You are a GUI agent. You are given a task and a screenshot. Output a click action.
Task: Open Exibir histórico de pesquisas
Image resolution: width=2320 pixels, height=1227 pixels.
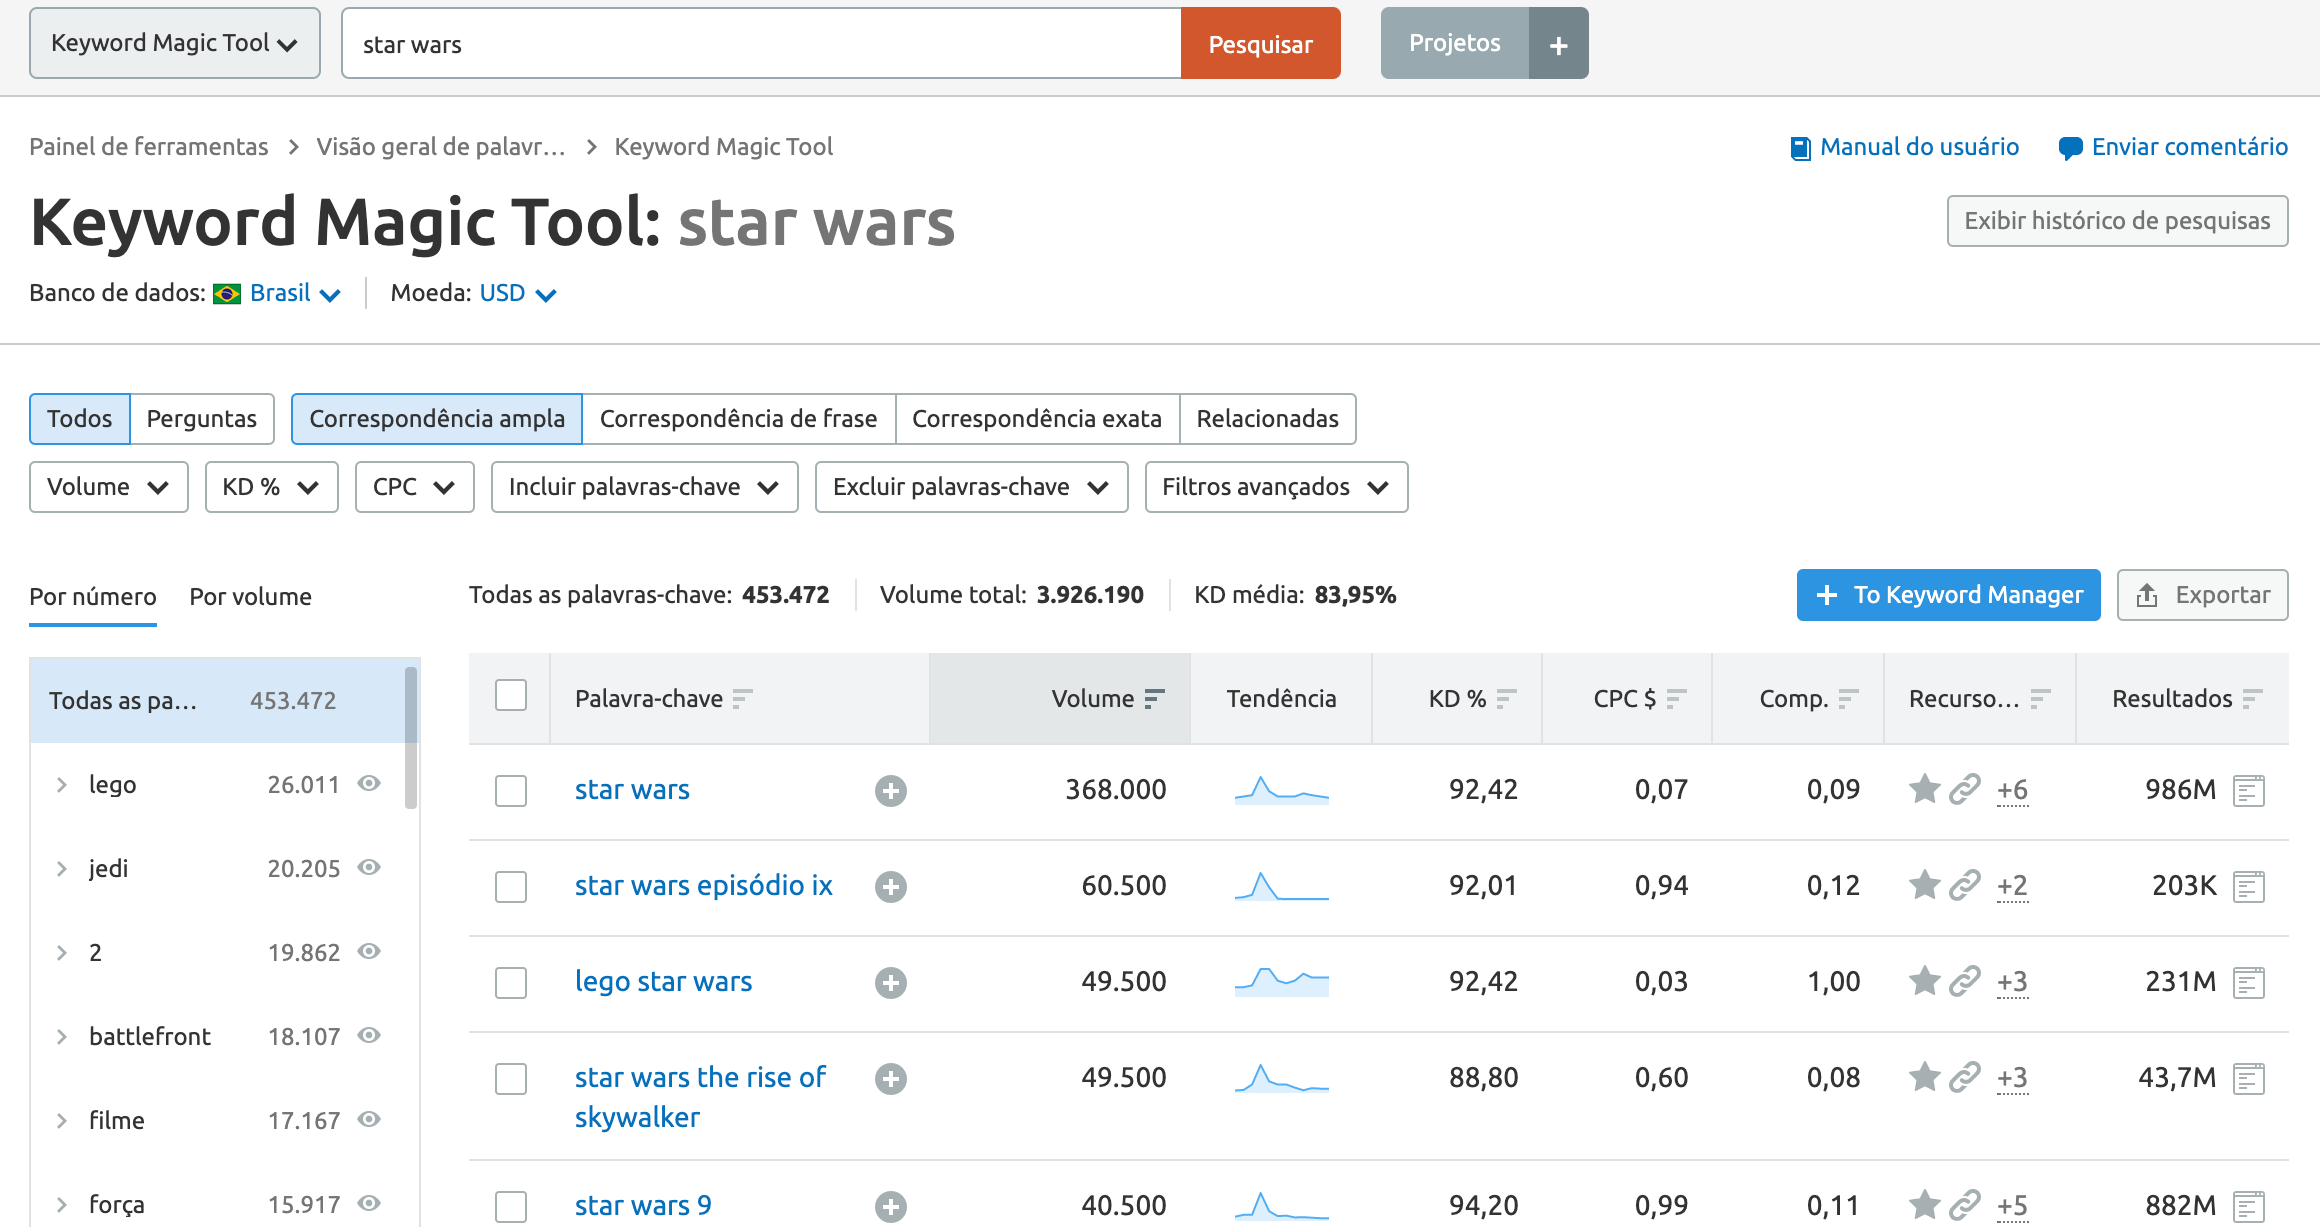click(2118, 221)
